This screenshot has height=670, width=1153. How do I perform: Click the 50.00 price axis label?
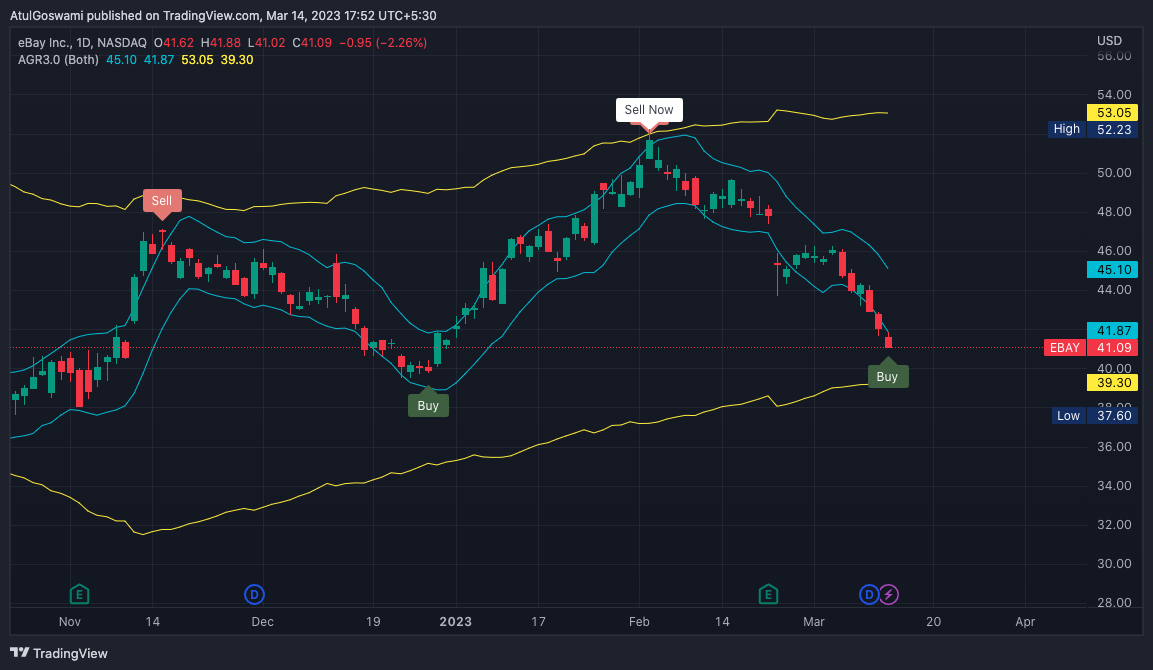[1114, 173]
